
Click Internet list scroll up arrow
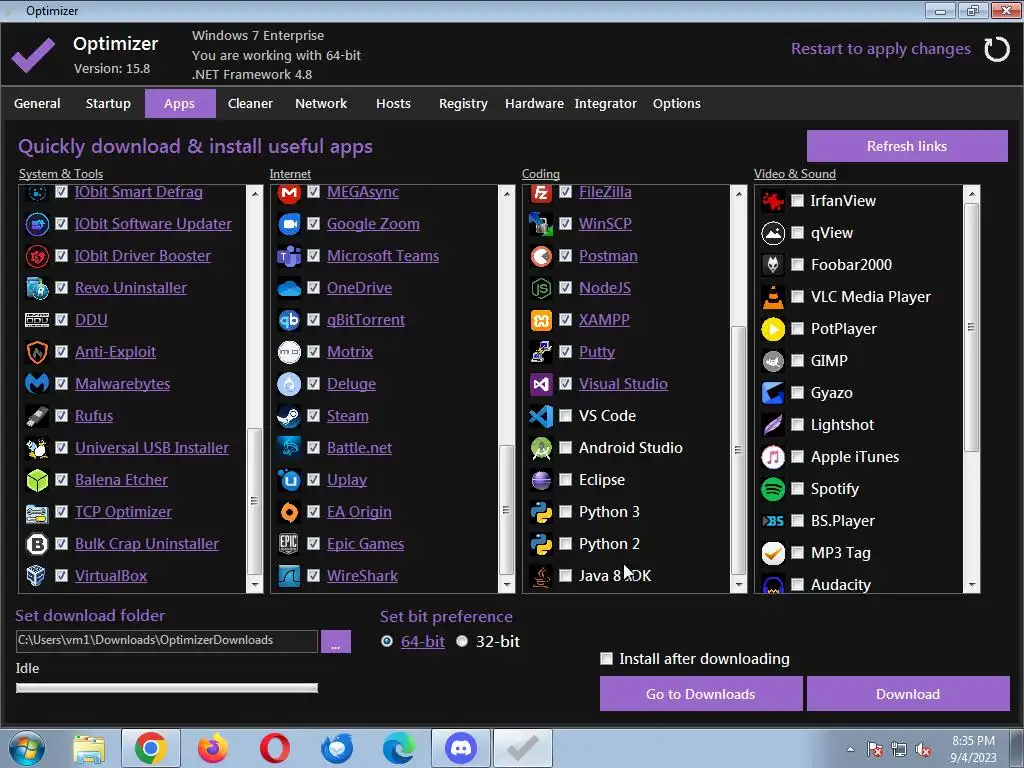tap(507, 193)
